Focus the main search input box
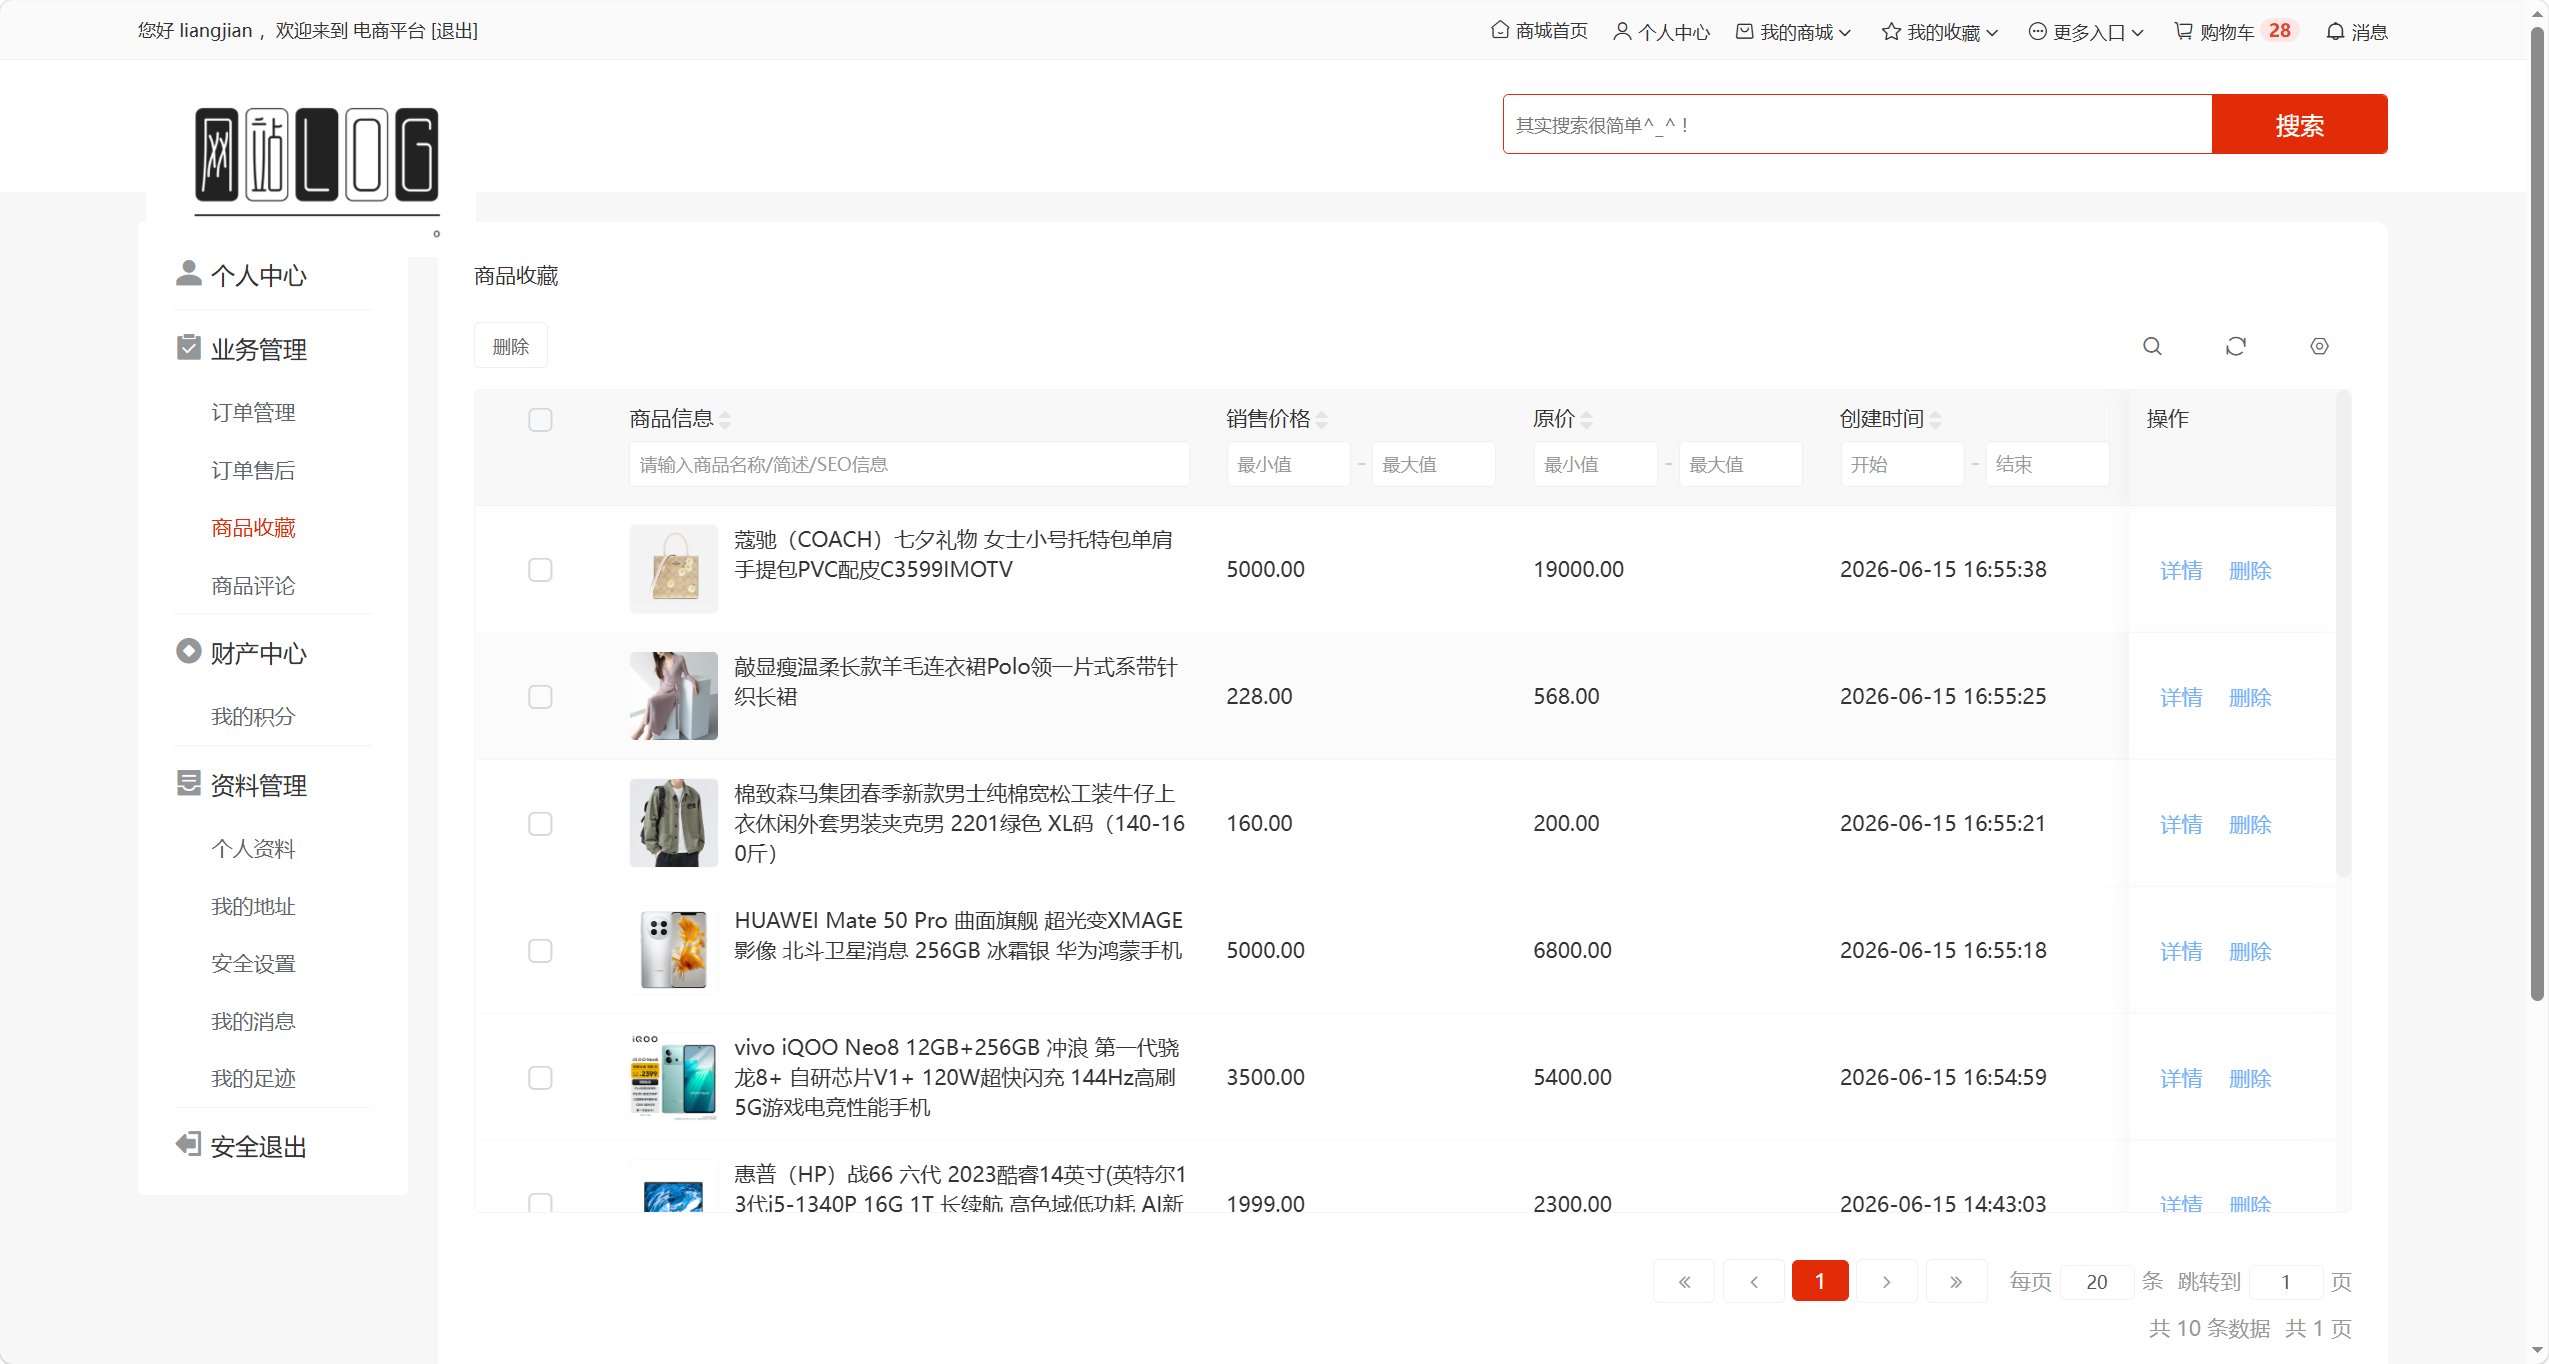The width and height of the screenshot is (2549, 1364). tap(1858, 124)
